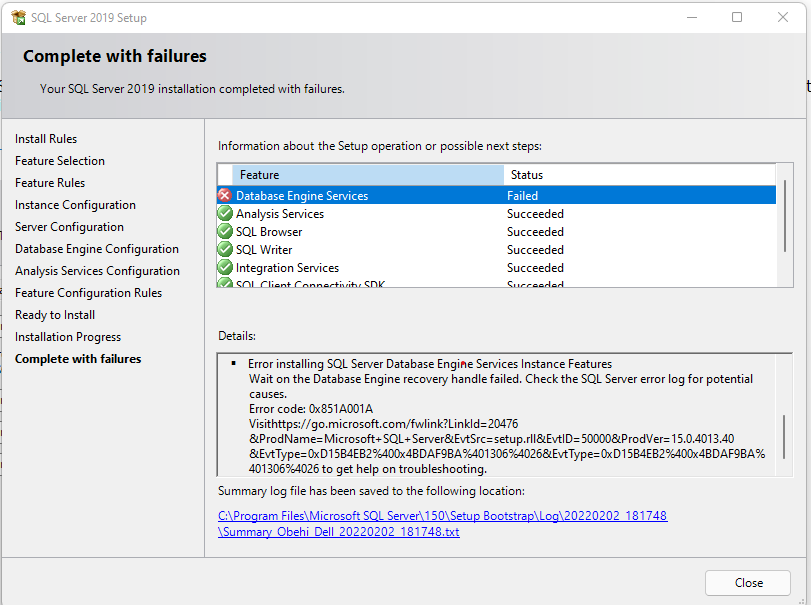Click the red failed icon beside Database Engine Services
Screen dimensions: 811x605
(x=224, y=195)
